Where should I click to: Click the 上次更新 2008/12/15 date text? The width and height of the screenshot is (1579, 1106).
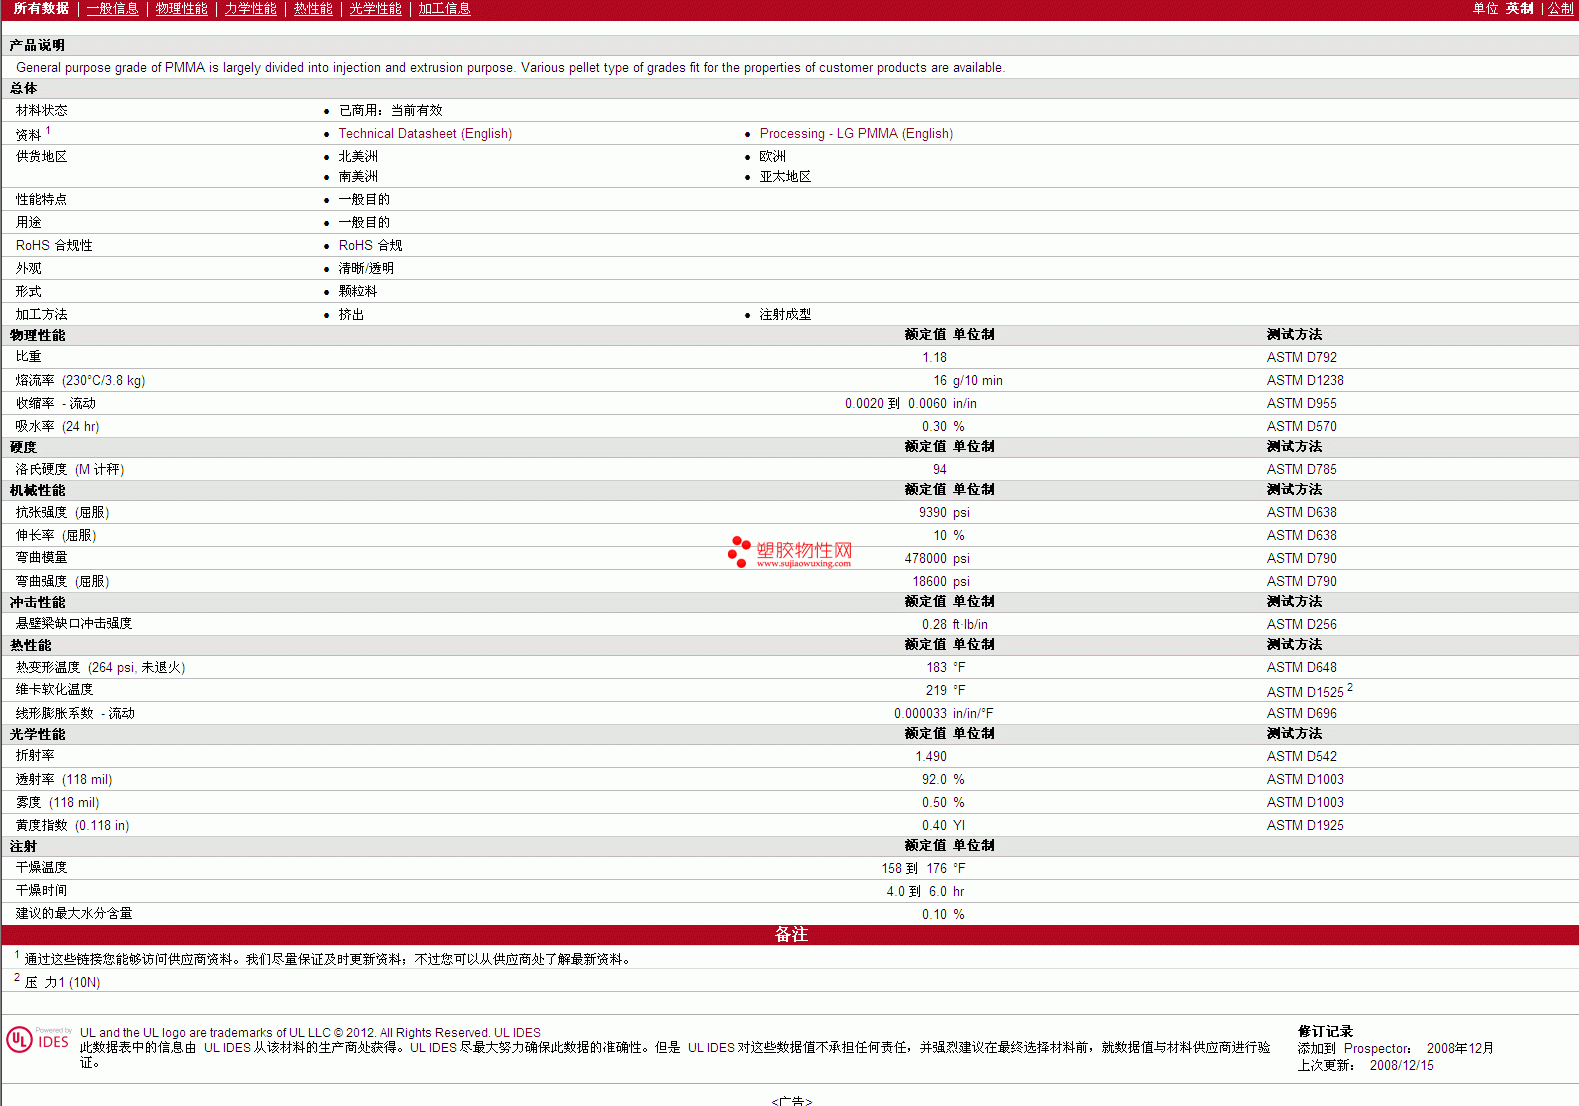tap(1366, 1066)
